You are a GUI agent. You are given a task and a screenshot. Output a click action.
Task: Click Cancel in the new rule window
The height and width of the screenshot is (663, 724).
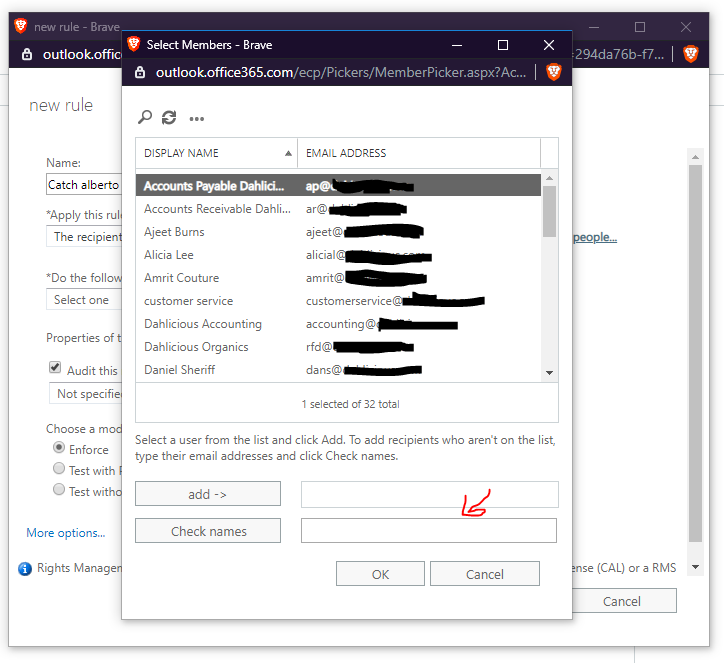pyautogui.click(x=624, y=601)
